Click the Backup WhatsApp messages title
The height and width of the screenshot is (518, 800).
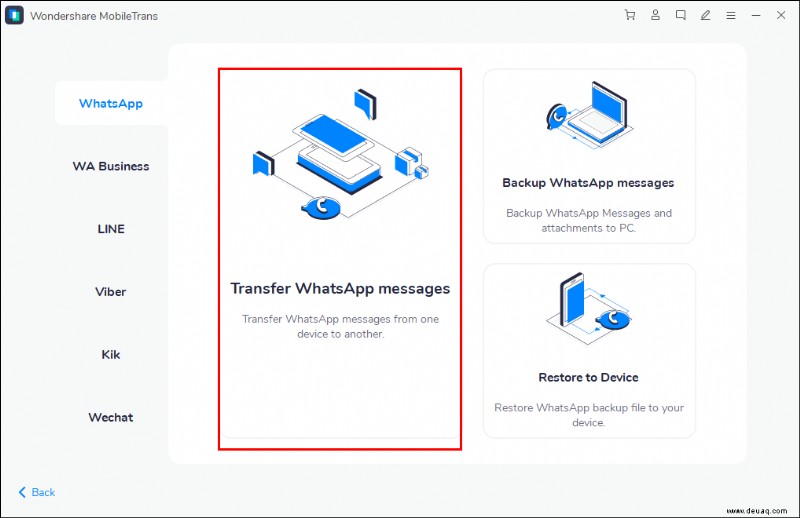(588, 183)
